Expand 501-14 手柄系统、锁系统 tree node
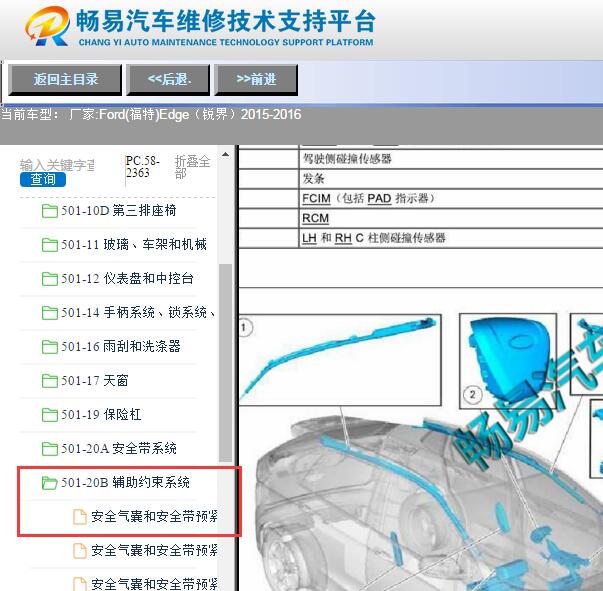This screenshot has height=591, width=603. (x=138, y=313)
